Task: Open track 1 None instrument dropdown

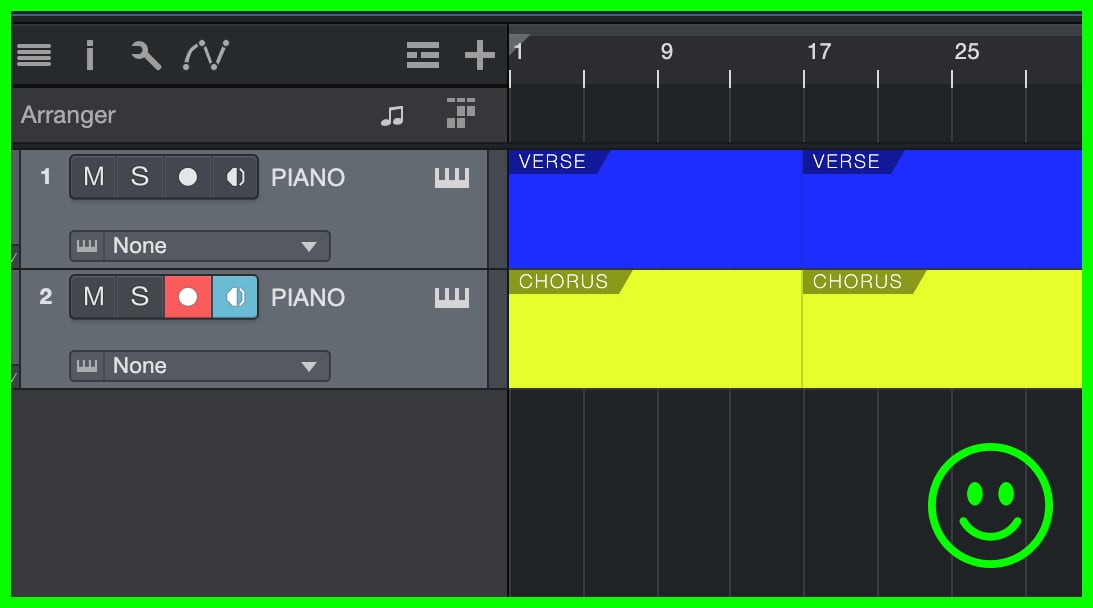Action: (x=199, y=246)
